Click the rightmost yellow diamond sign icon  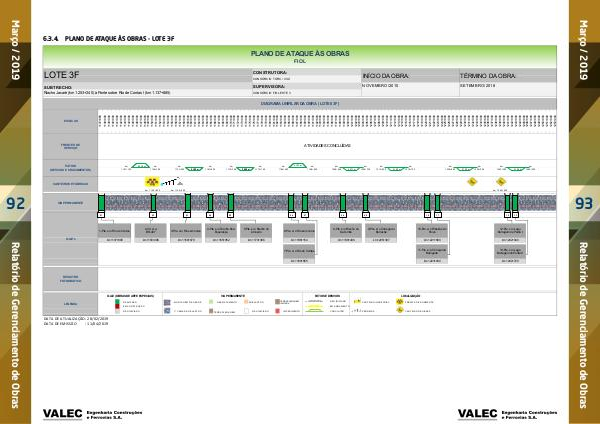point(499,183)
